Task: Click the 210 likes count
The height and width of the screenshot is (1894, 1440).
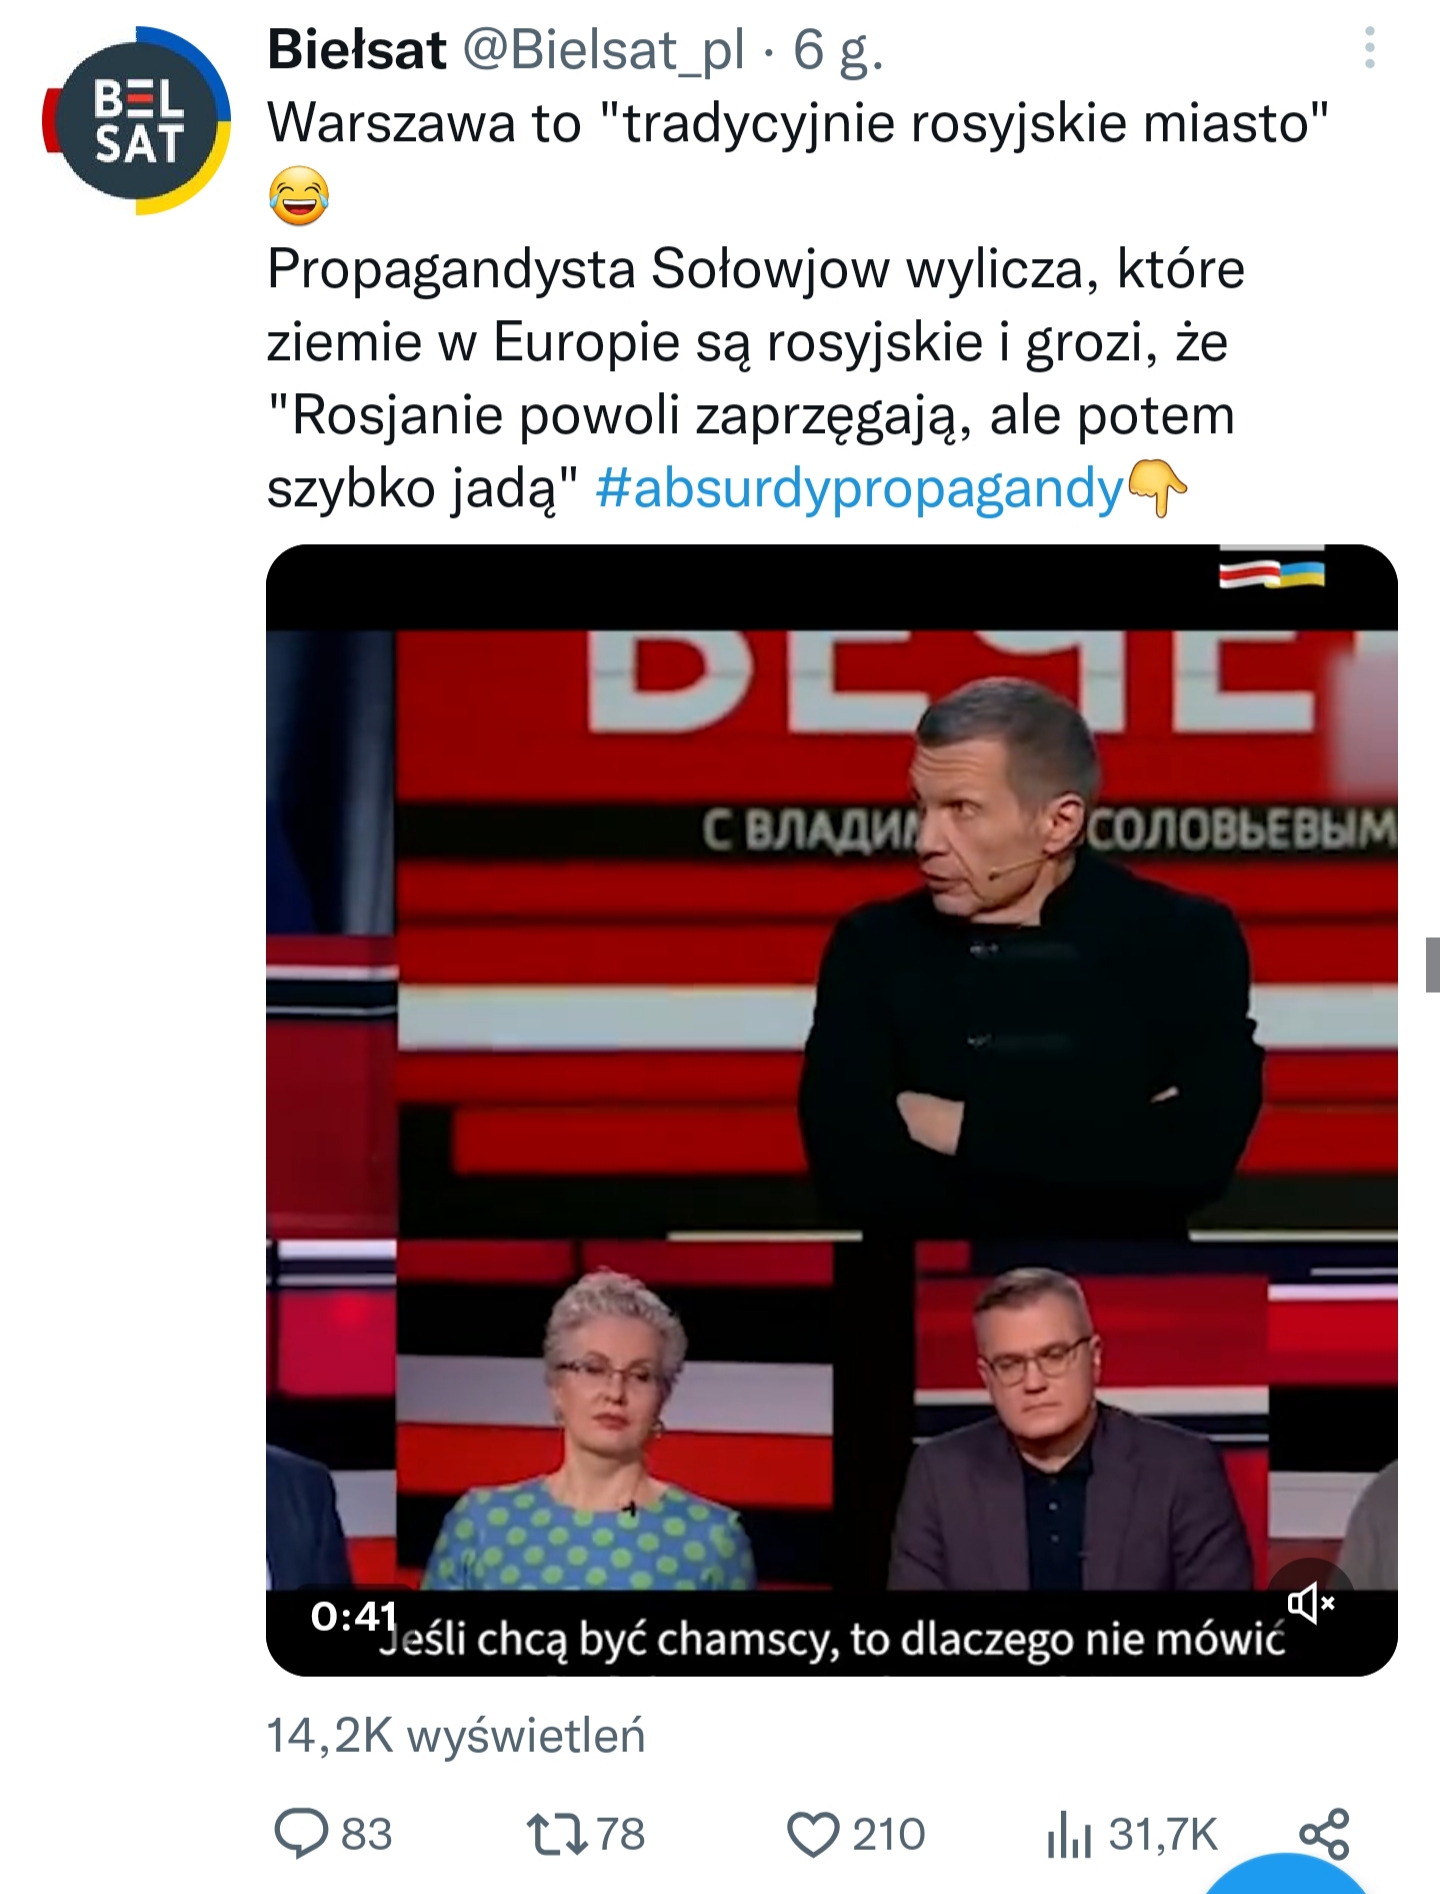Action: point(889,1835)
